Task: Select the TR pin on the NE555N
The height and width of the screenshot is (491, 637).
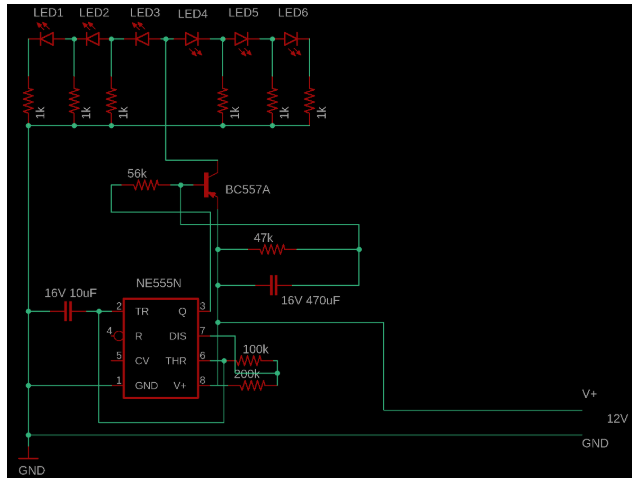Action: (141, 311)
